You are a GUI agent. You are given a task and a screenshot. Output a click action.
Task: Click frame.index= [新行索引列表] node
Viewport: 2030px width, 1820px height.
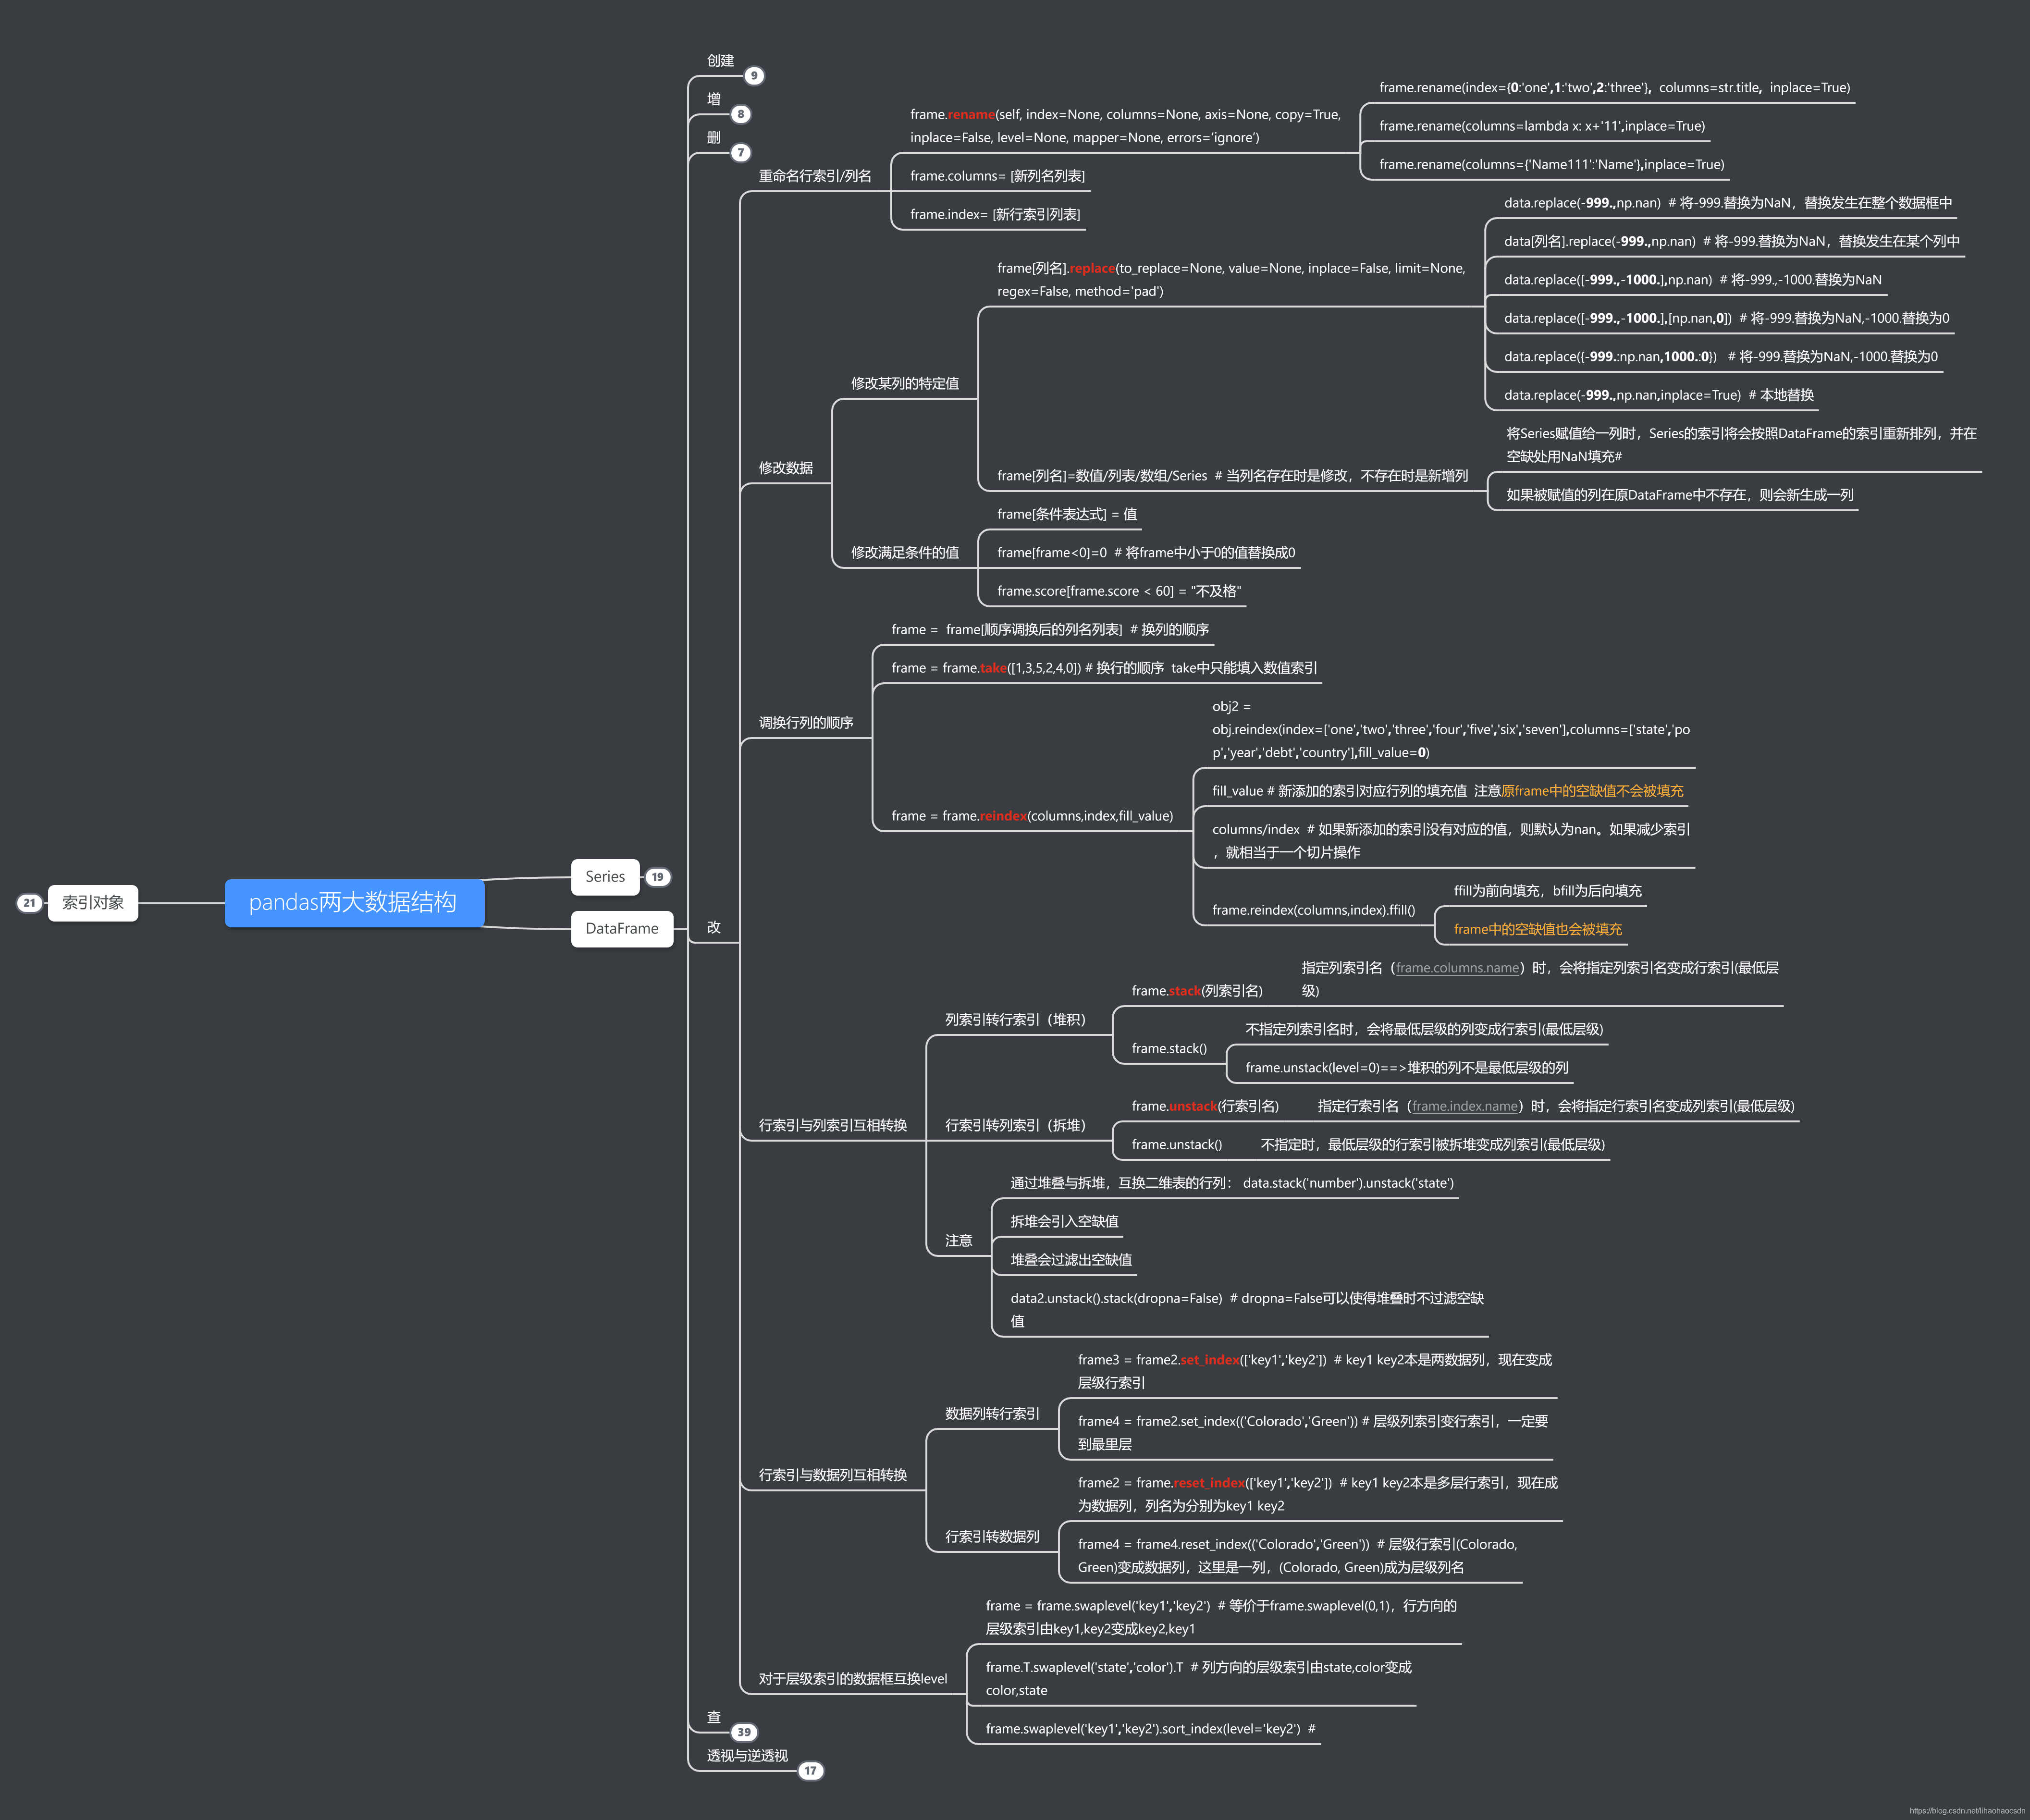tap(995, 214)
